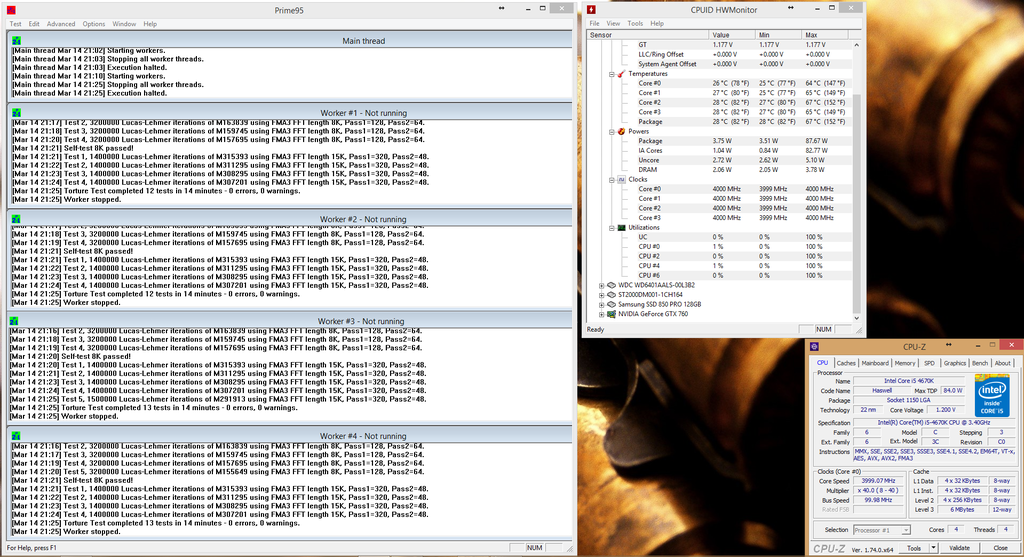Click the Worker #3 window icon
This screenshot has height=557, width=1024.
(16, 321)
